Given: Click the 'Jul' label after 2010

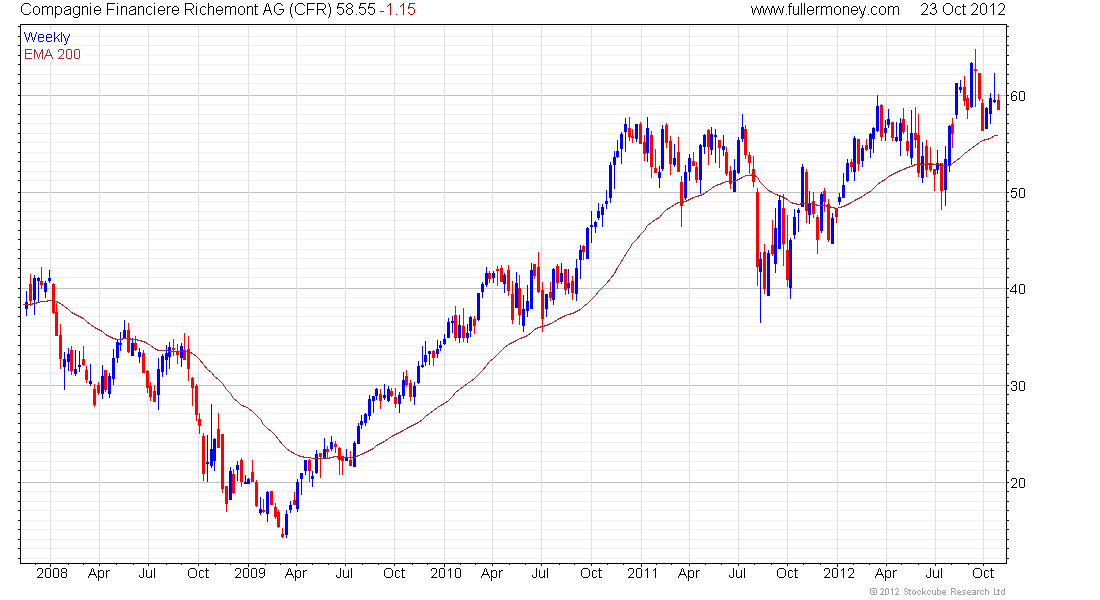Looking at the screenshot, I should pos(540,573).
